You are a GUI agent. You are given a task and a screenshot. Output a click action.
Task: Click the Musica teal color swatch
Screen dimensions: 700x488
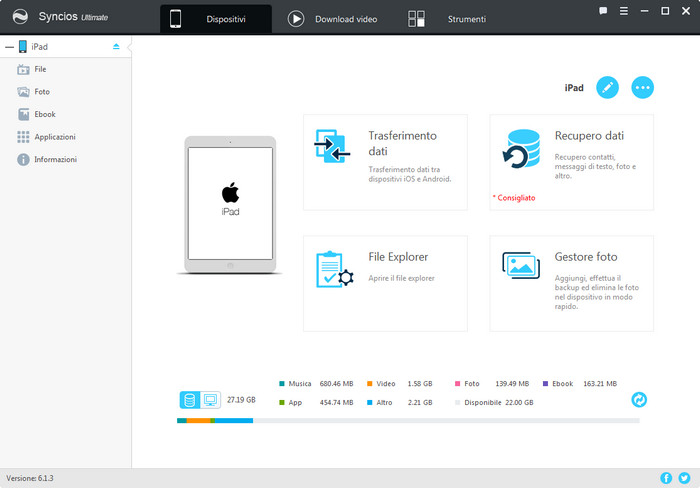[282, 384]
